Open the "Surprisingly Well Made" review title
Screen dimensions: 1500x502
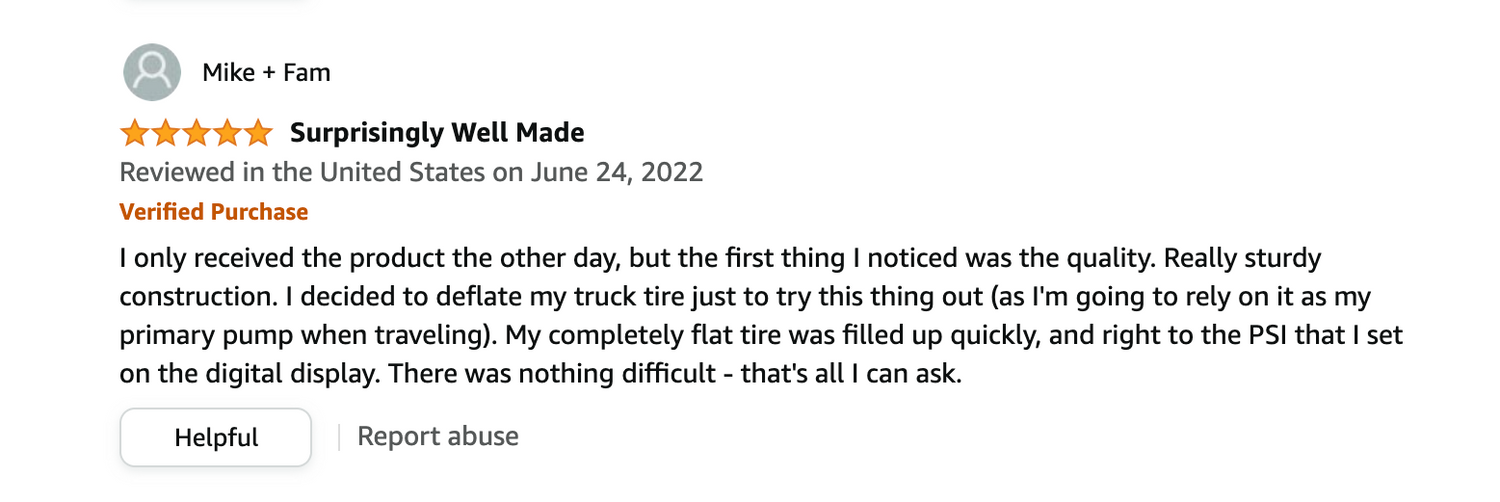(x=437, y=132)
